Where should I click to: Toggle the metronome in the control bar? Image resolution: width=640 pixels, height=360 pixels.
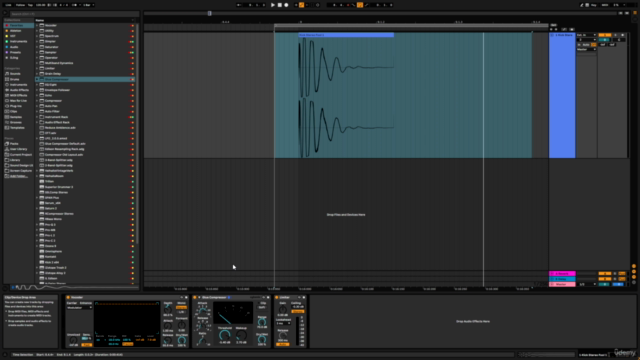coord(75,5)
